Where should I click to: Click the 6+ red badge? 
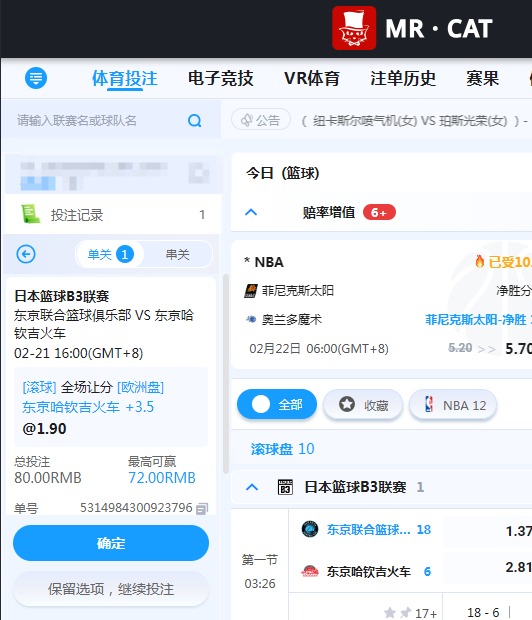(379, 213)
